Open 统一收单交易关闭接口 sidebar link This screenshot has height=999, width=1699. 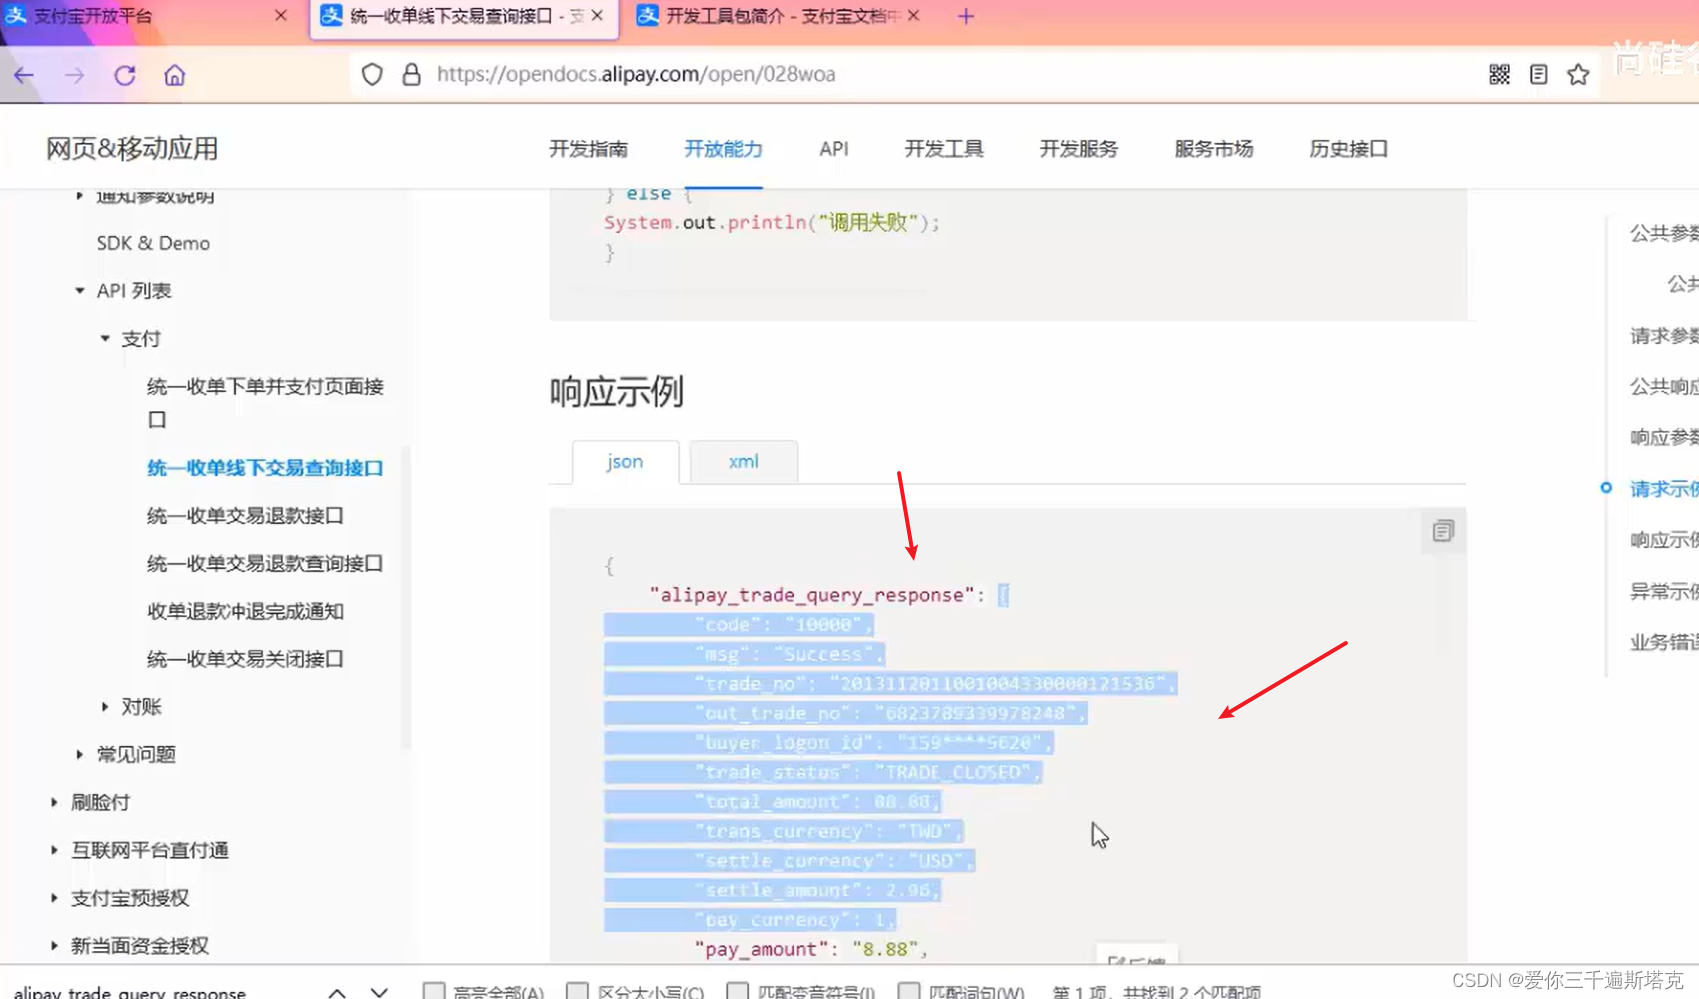click(245, 659)
